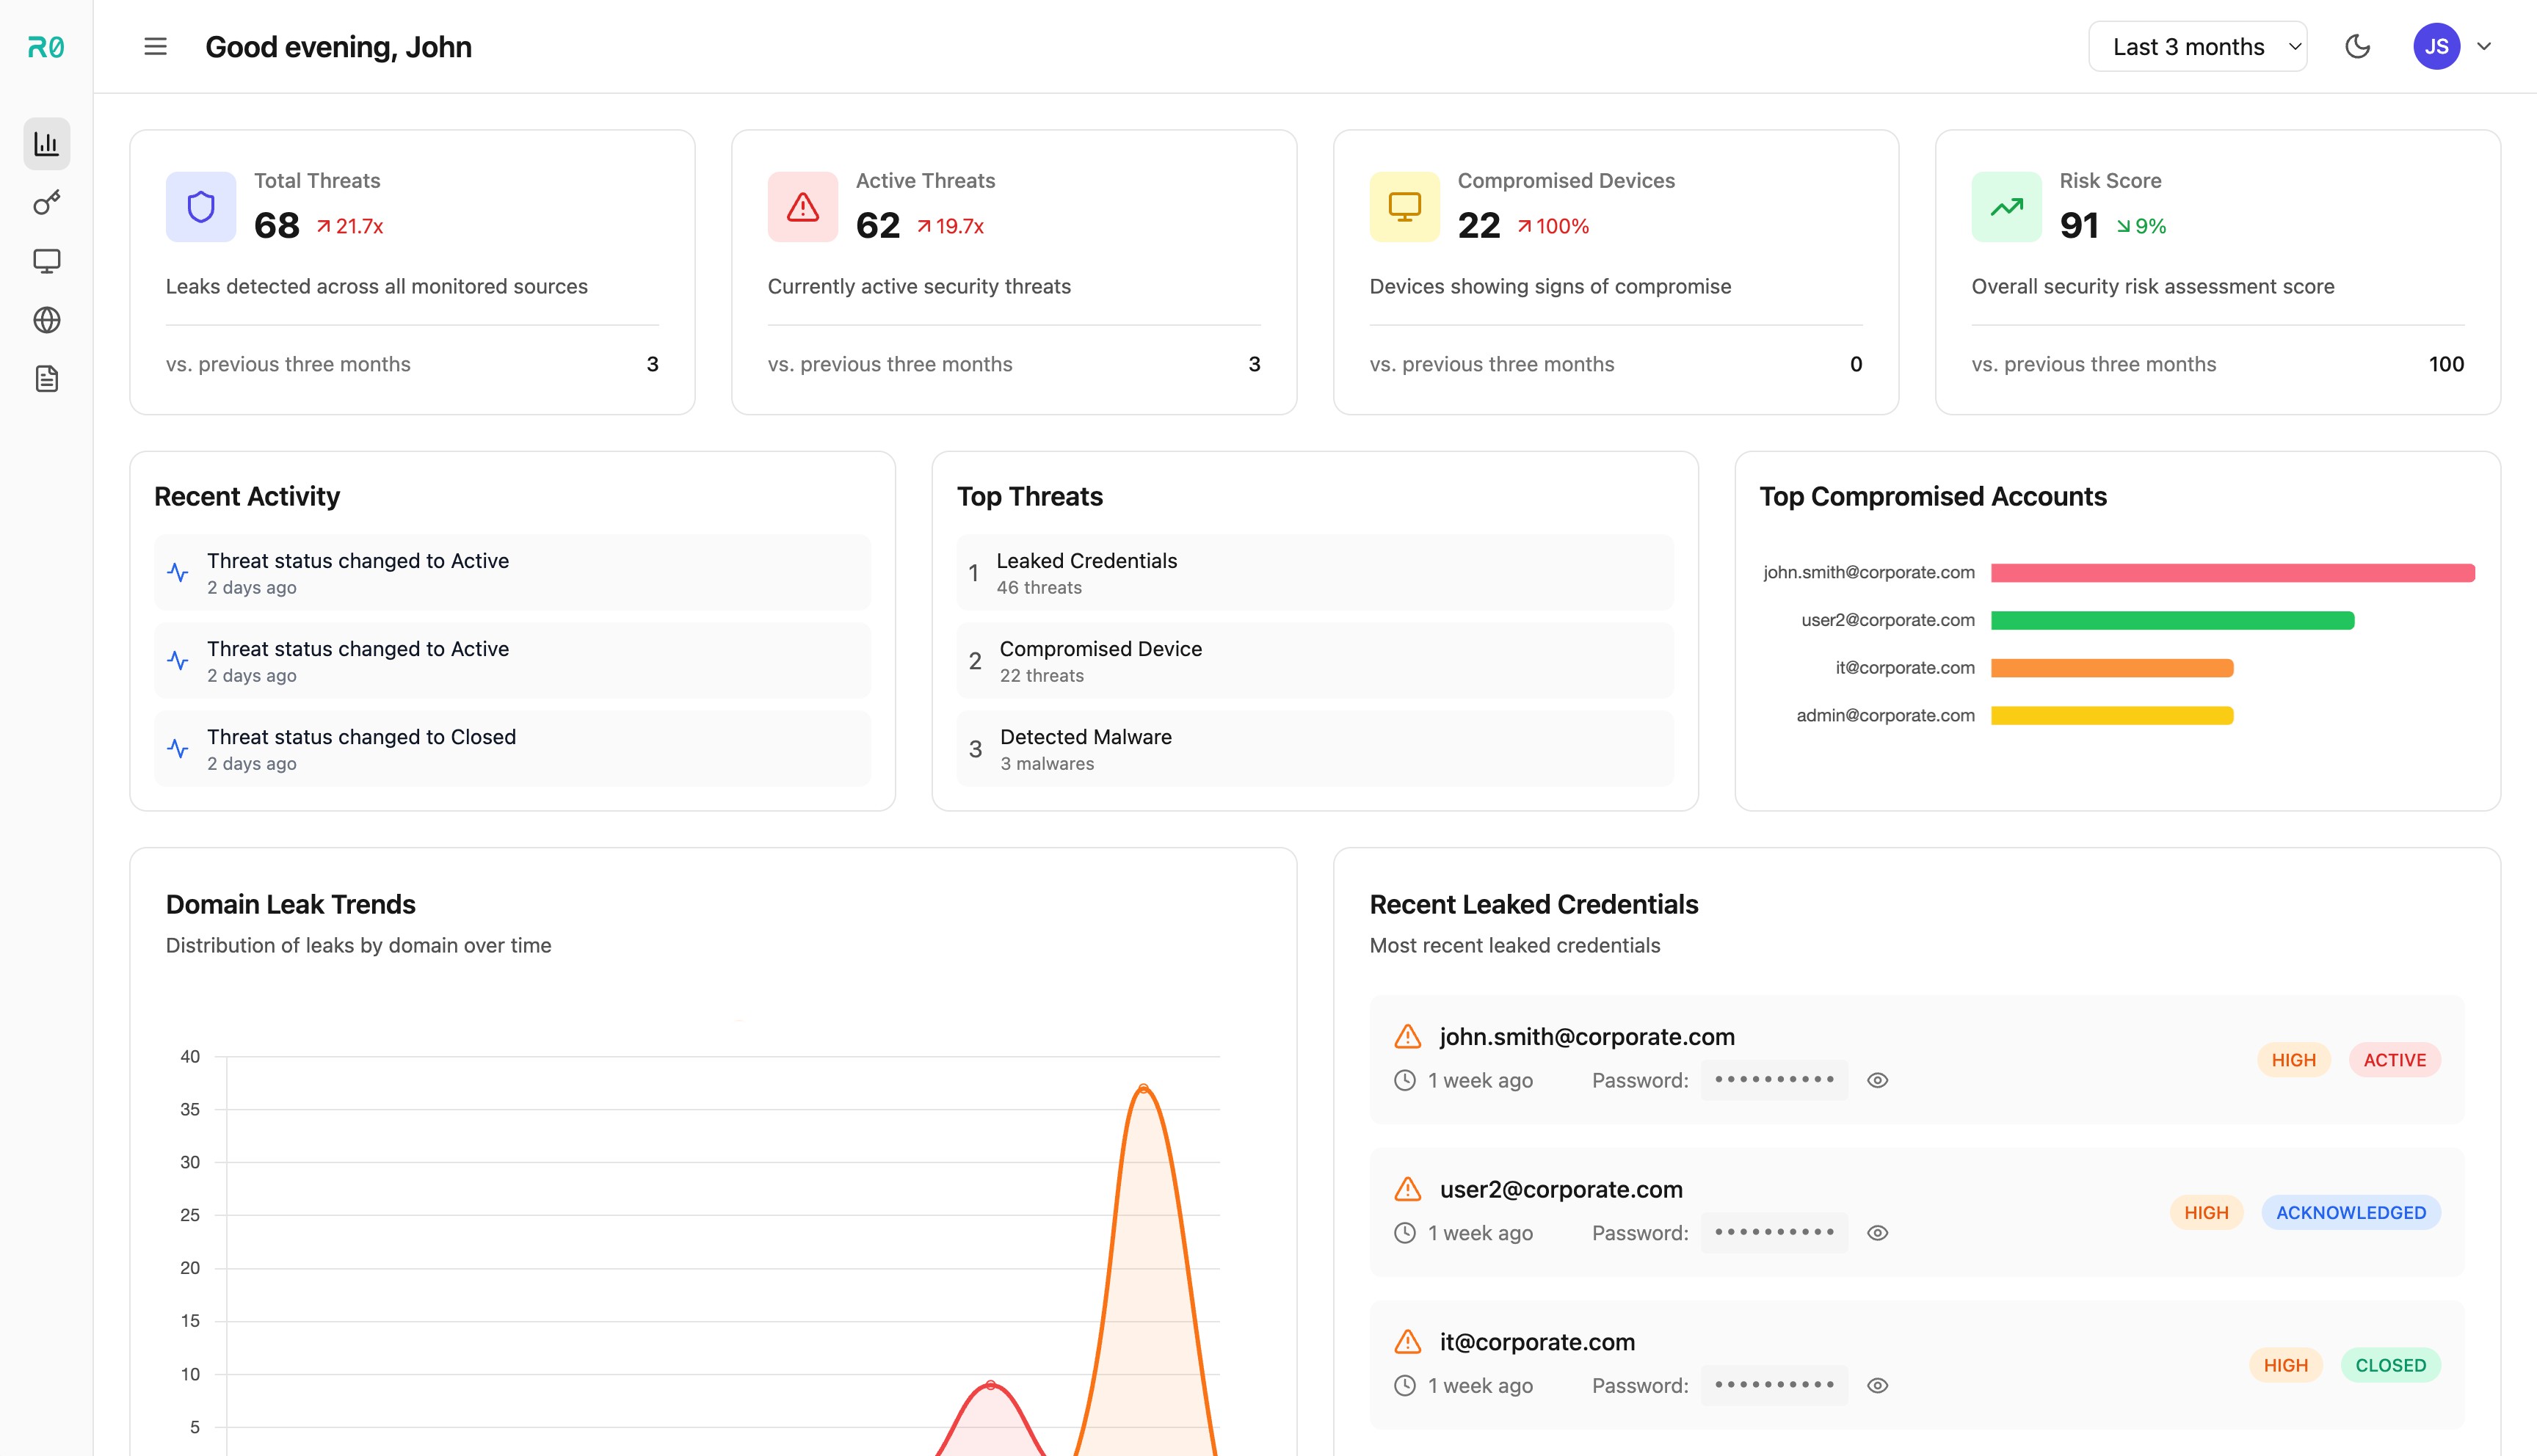This screenshot has width=2537, height=1456.
Task: Click the masked password field for john.smith
Action: tap(1774, 1081)
